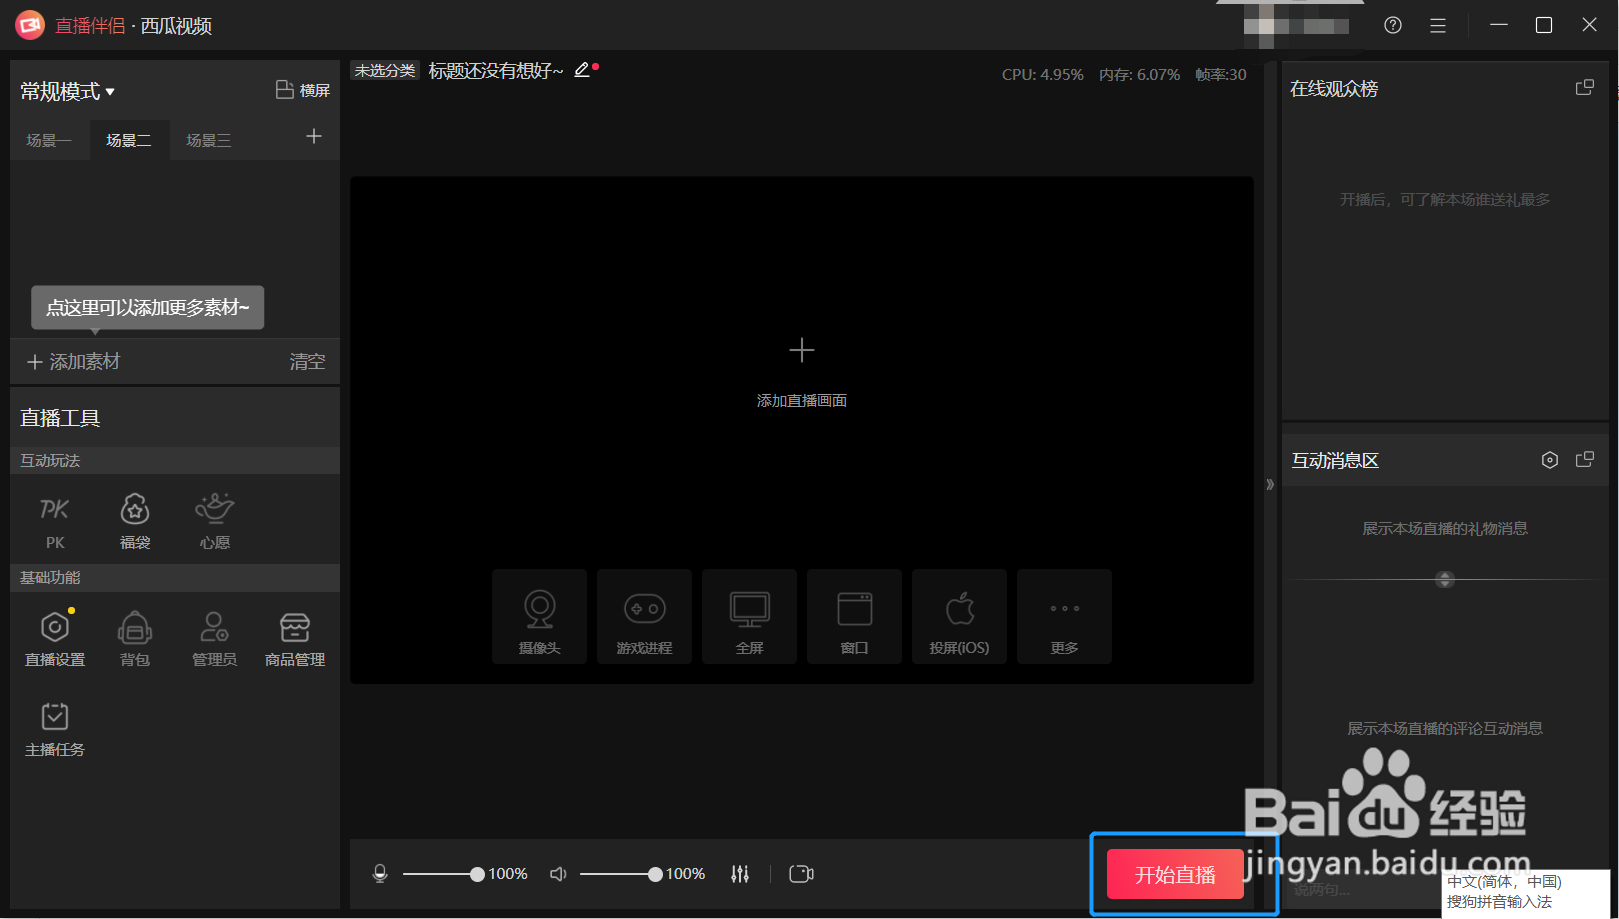1619x919 pixels.
Task: Mute the microphone icon
Action: tap(380, 874)
